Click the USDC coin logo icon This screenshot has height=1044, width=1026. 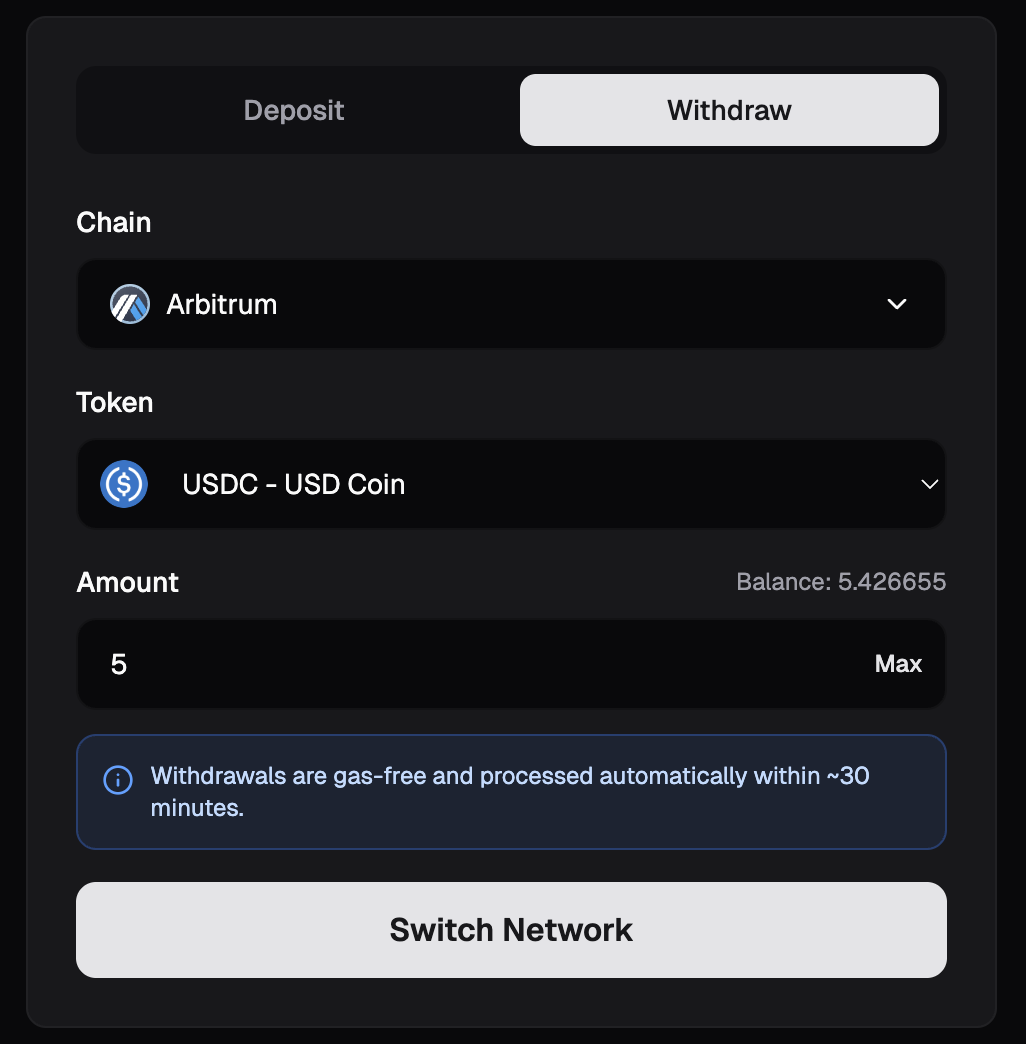point(124,484)
